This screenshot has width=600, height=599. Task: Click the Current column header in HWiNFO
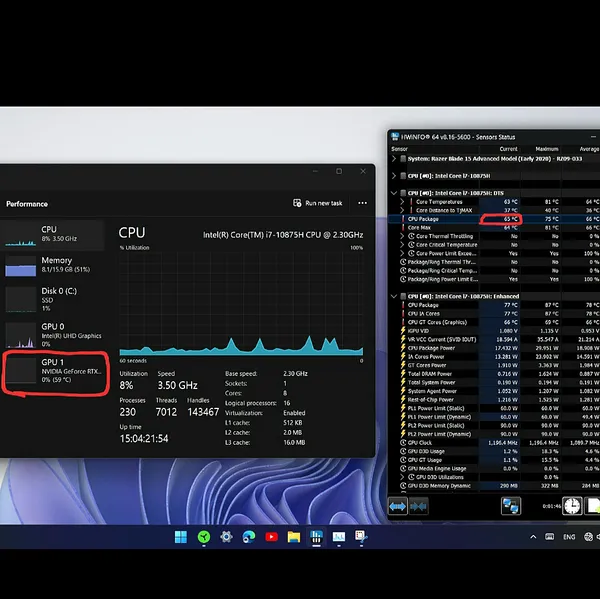point(508,149)
